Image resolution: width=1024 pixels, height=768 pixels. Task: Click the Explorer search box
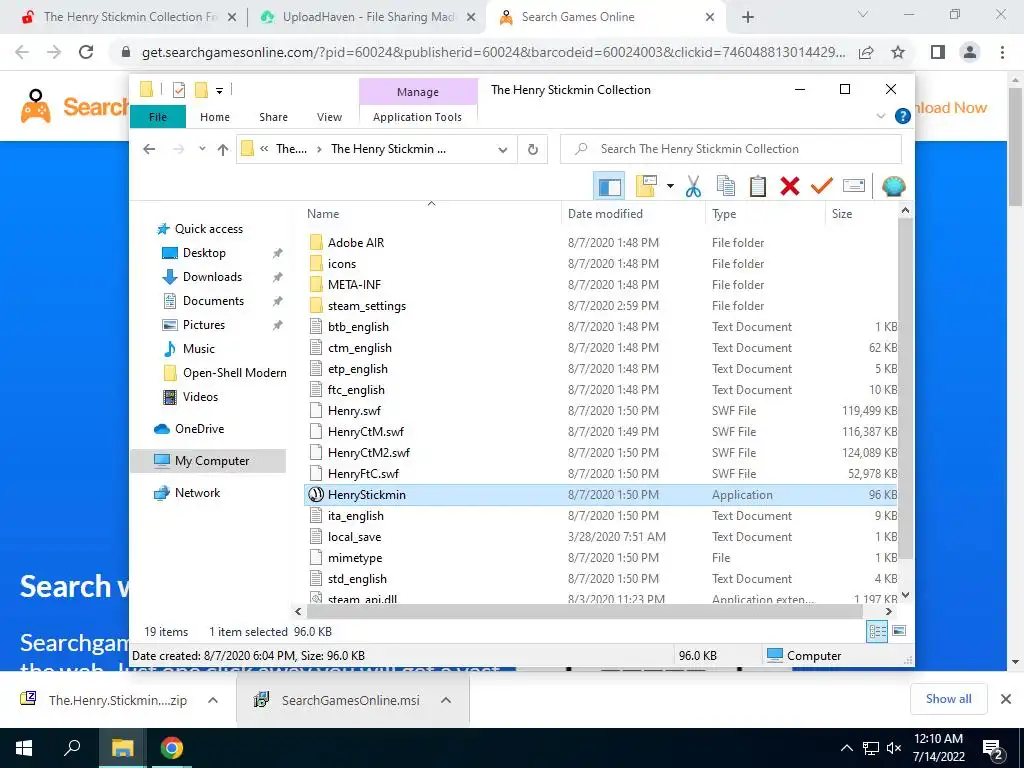point(731,149)
